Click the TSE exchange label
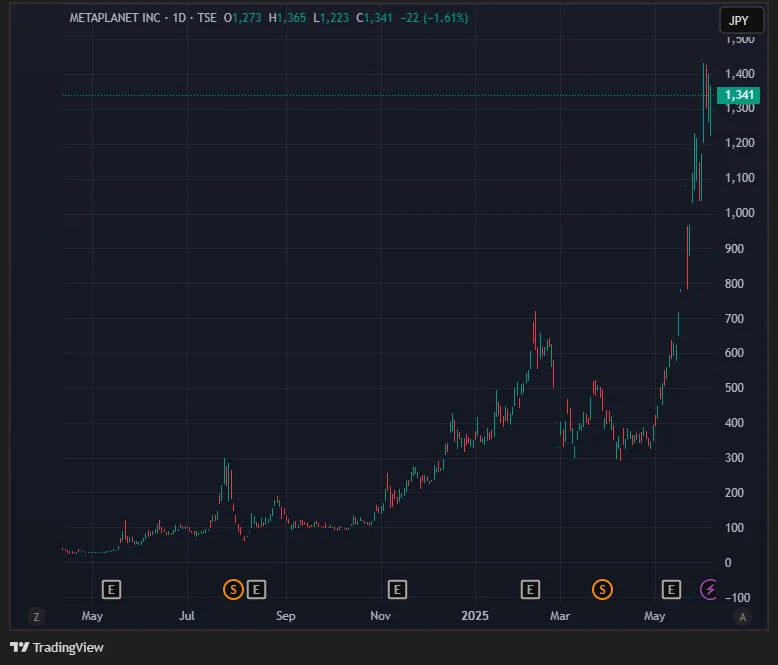This screenshot has width=778, height=665. [207, 18]
